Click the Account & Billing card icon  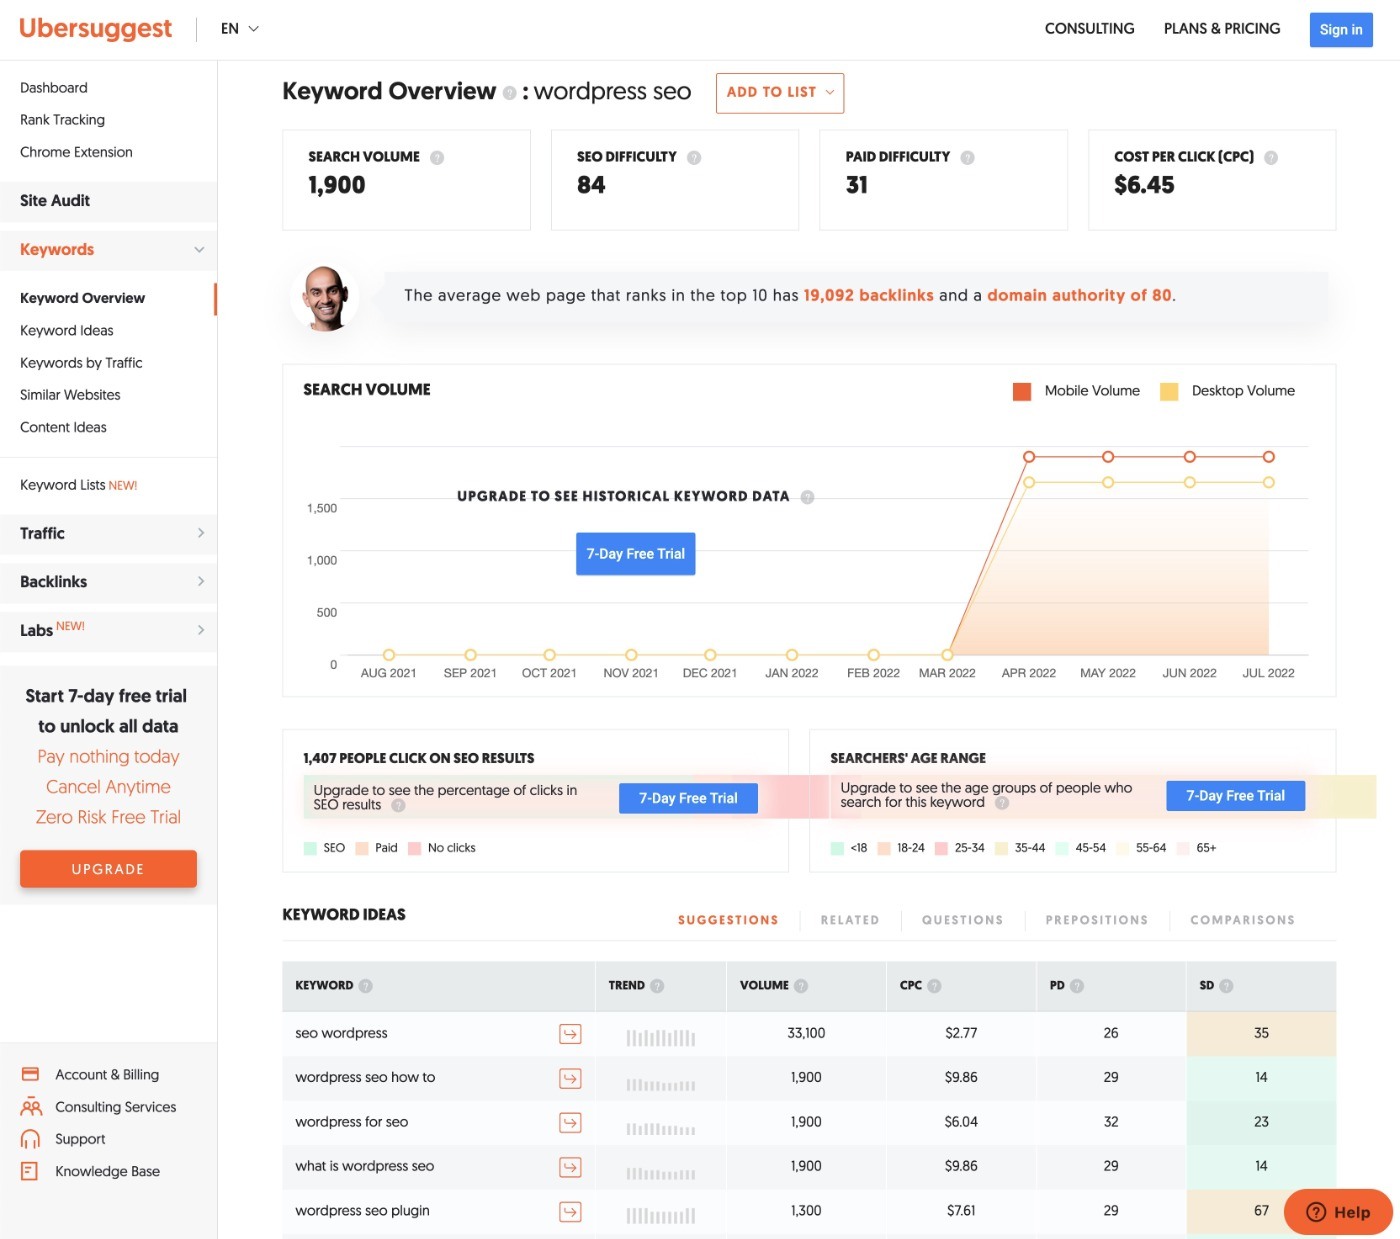click(30, 1074)
